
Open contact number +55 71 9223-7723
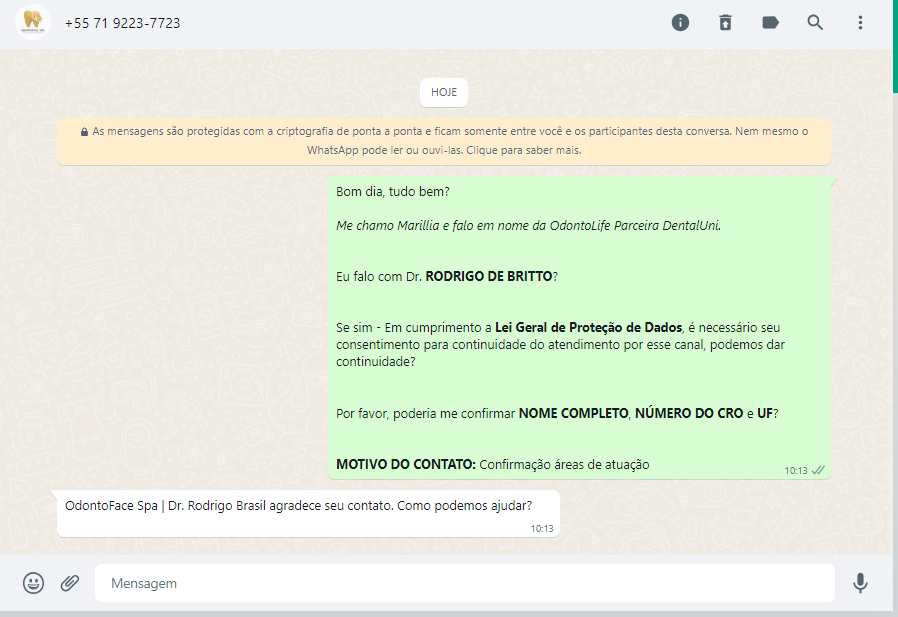[123, 23]
